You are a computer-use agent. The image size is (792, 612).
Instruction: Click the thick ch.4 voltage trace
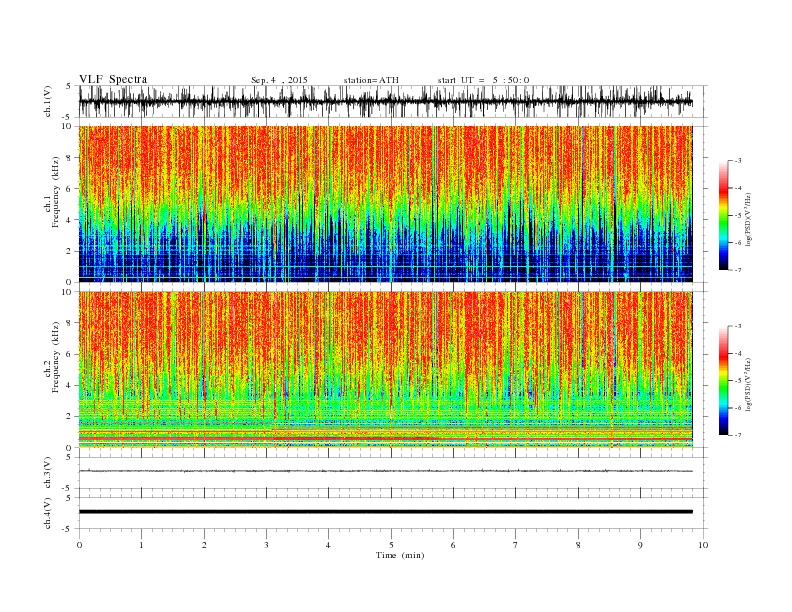tap(386, 512)
